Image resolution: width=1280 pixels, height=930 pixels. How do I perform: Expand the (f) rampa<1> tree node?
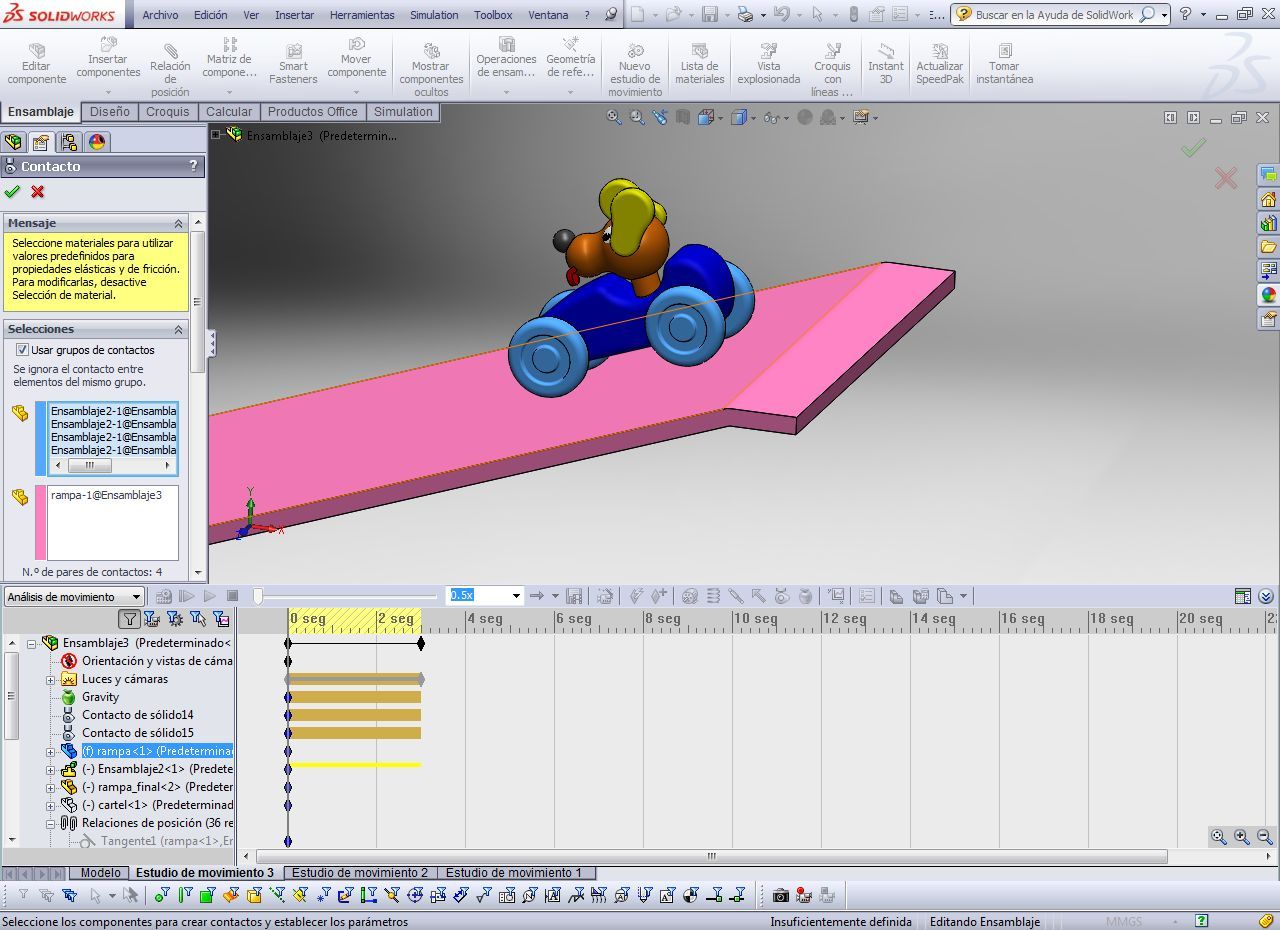coord(51,752)
